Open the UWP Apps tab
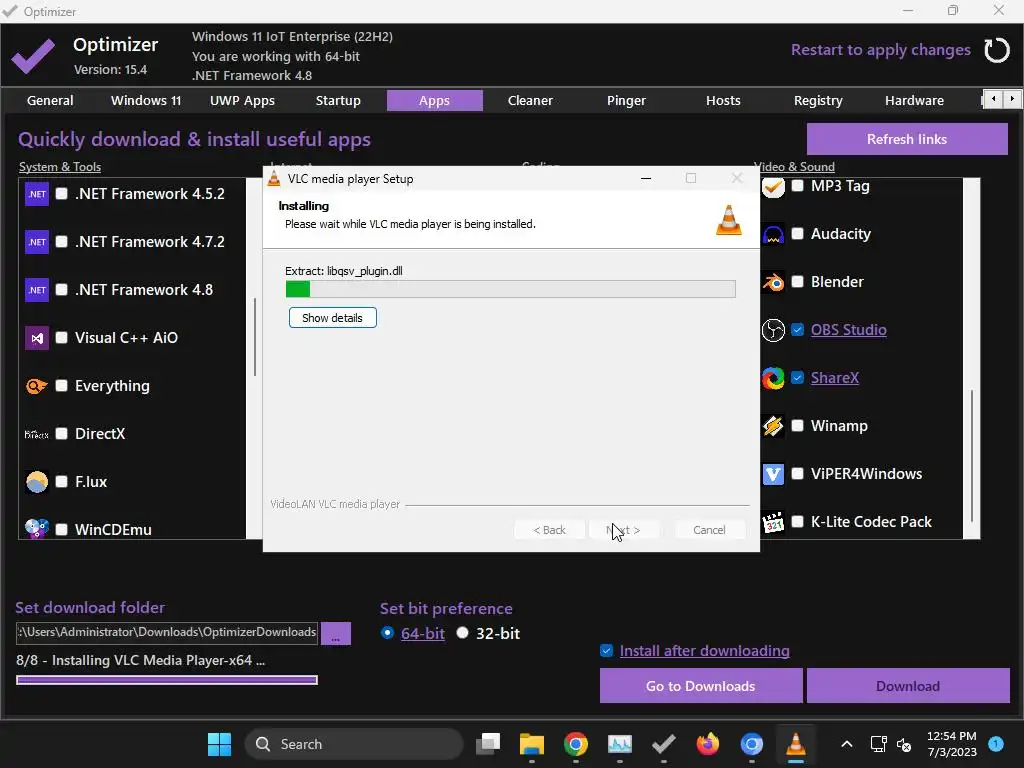Image resolution: width=1024 pixels, height=768 pixels. click(242, 101)
